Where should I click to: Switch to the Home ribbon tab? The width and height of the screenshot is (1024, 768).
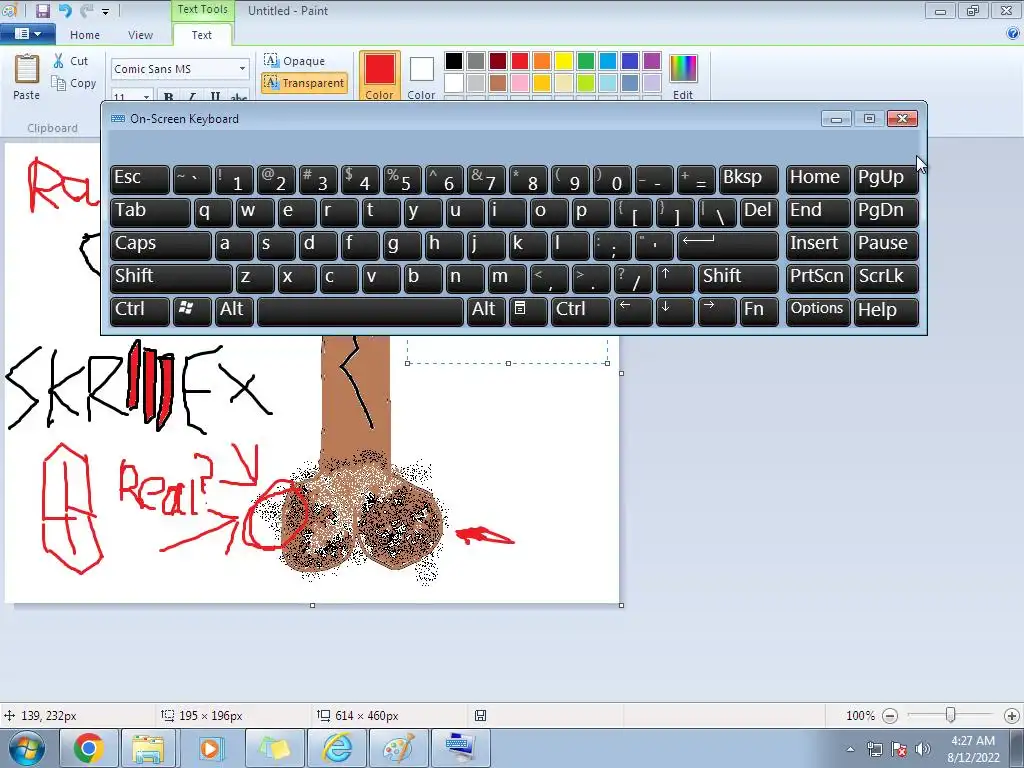[x=85, y=35]
